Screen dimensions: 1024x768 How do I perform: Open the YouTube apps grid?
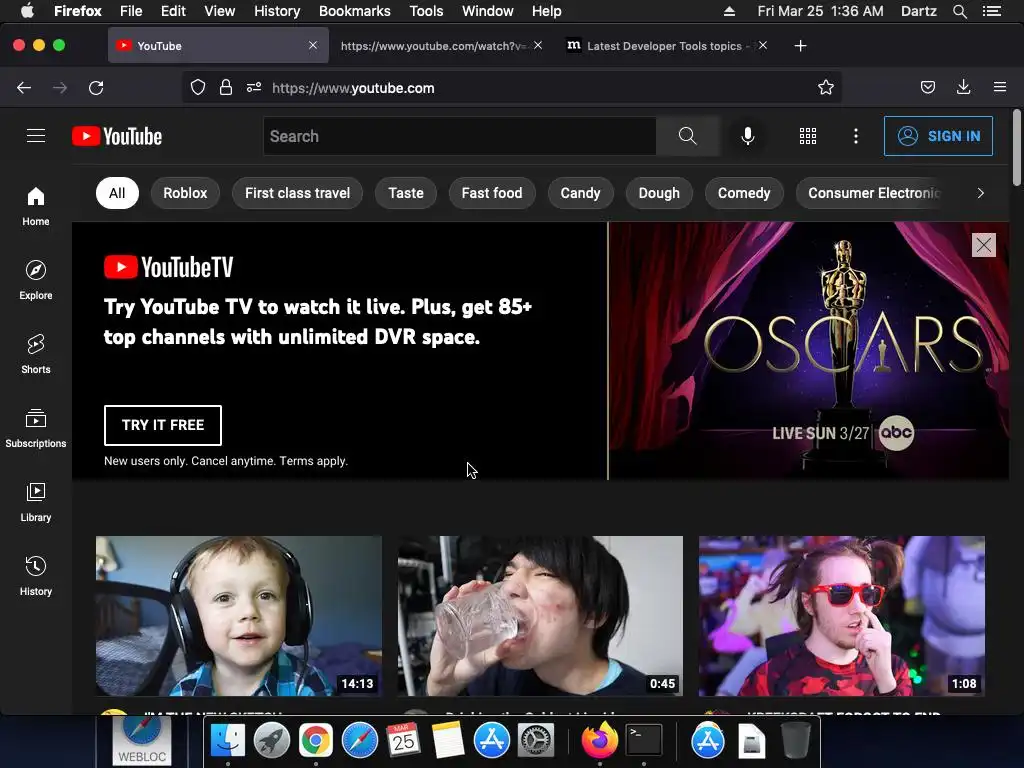808,136
